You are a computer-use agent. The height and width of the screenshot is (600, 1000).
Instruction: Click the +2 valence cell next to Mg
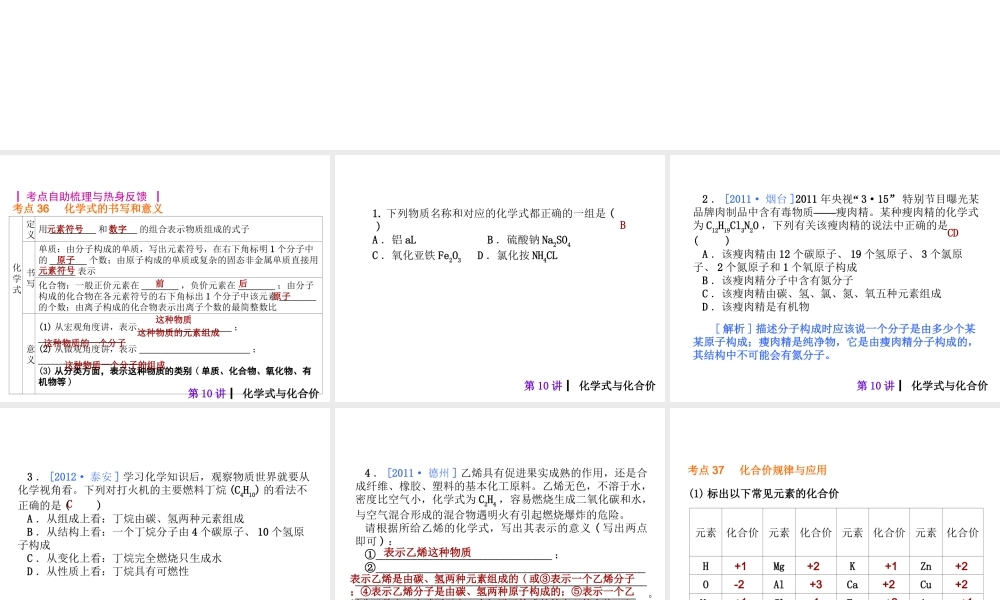[x=813, y=566]
